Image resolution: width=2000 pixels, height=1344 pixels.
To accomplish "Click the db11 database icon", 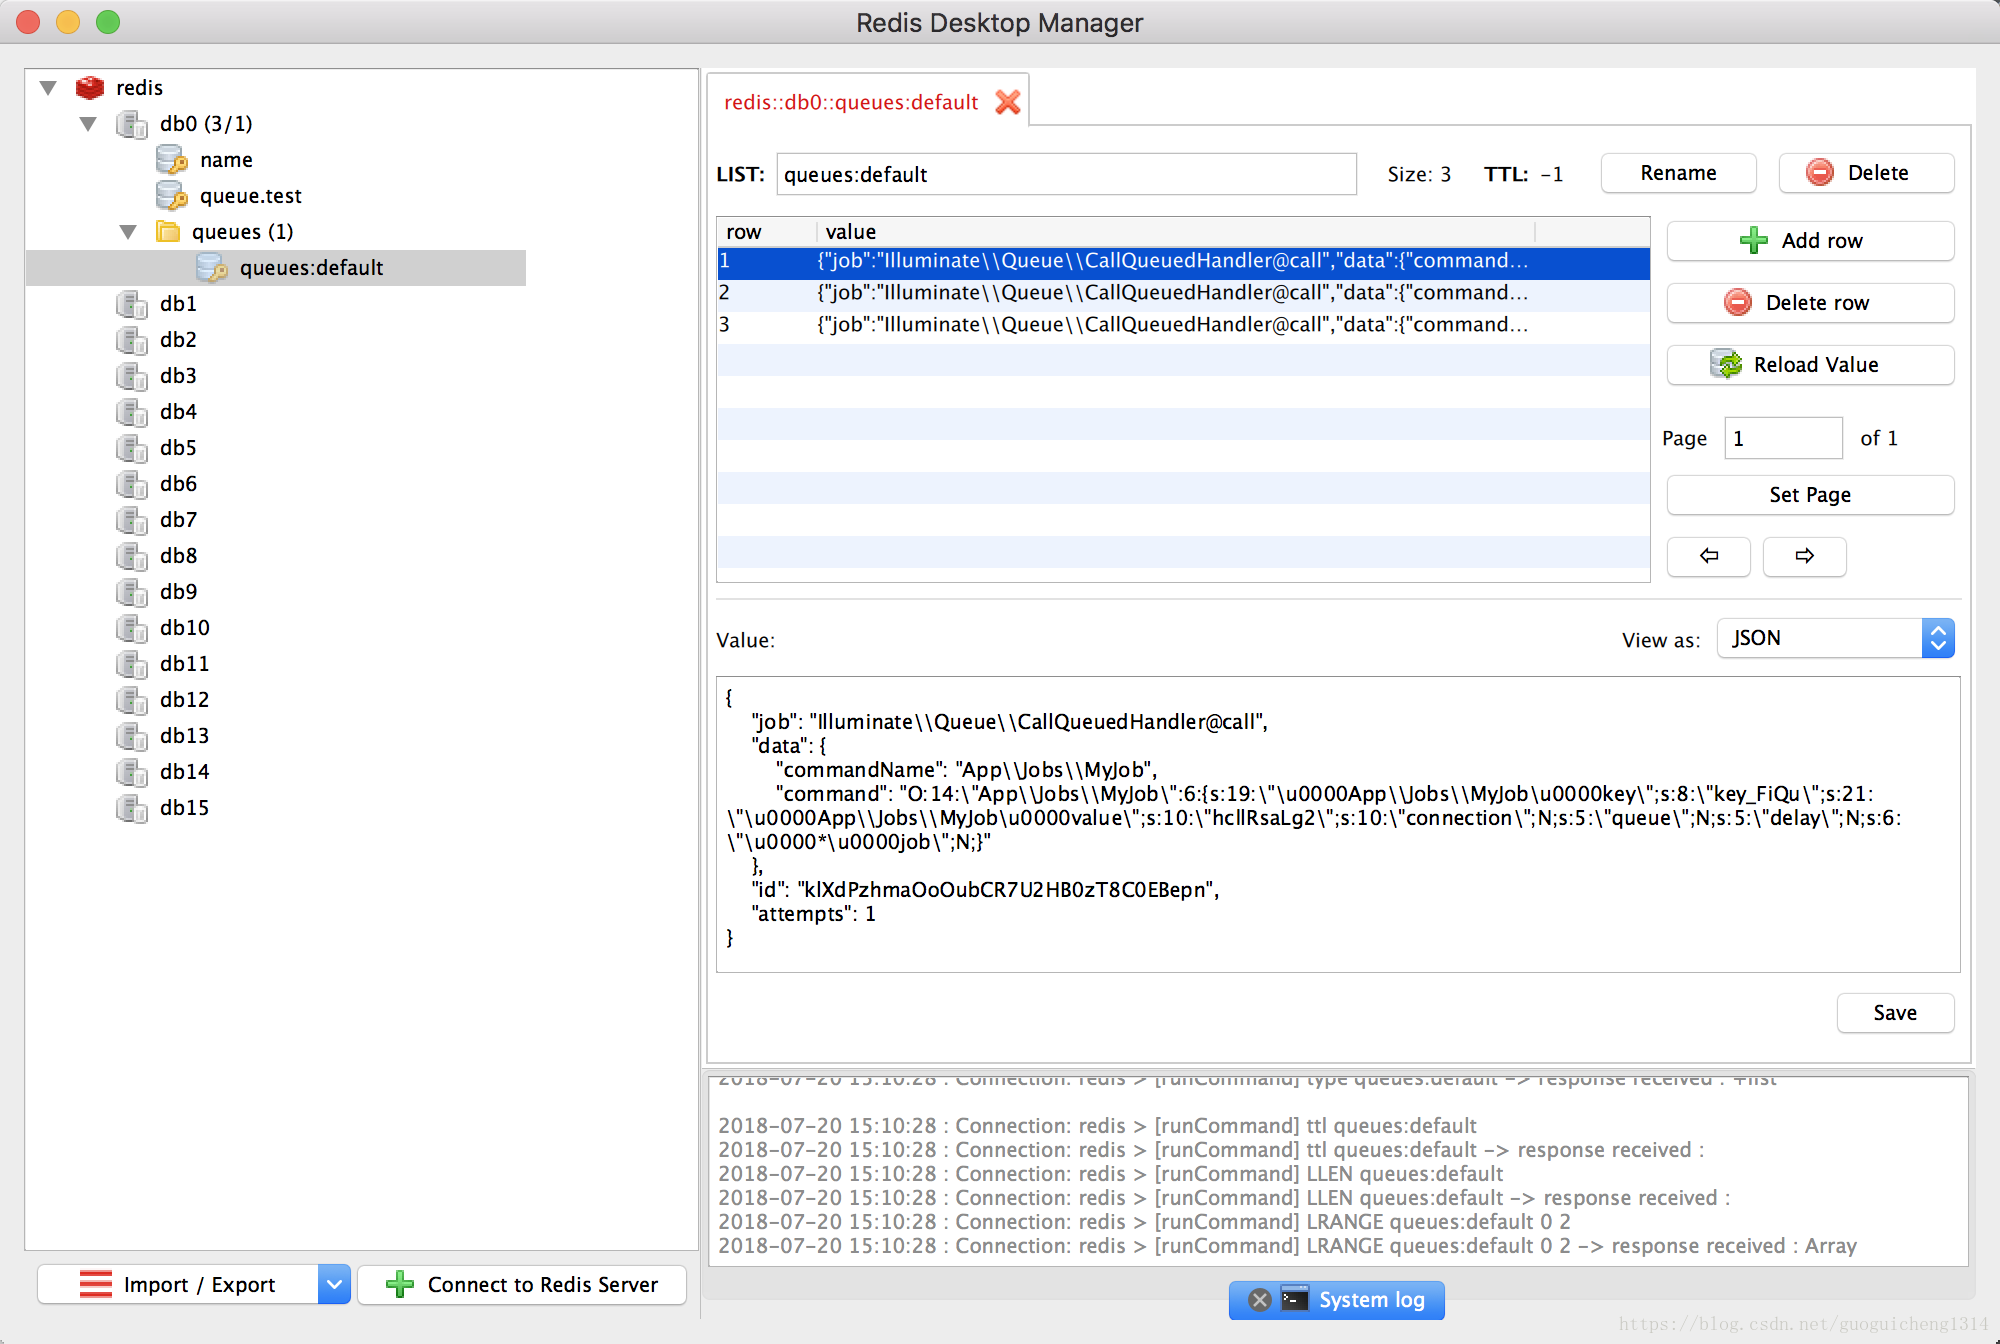I will (132, 664).
